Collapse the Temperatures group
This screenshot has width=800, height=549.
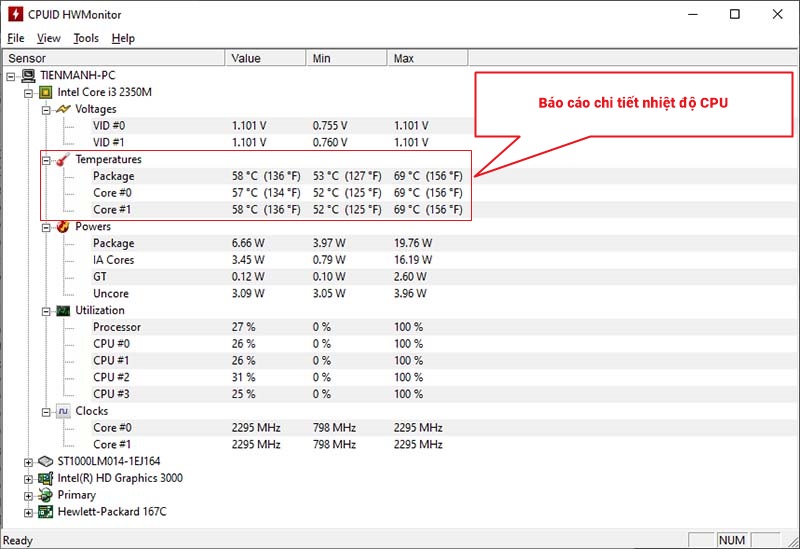coord(46,161)
